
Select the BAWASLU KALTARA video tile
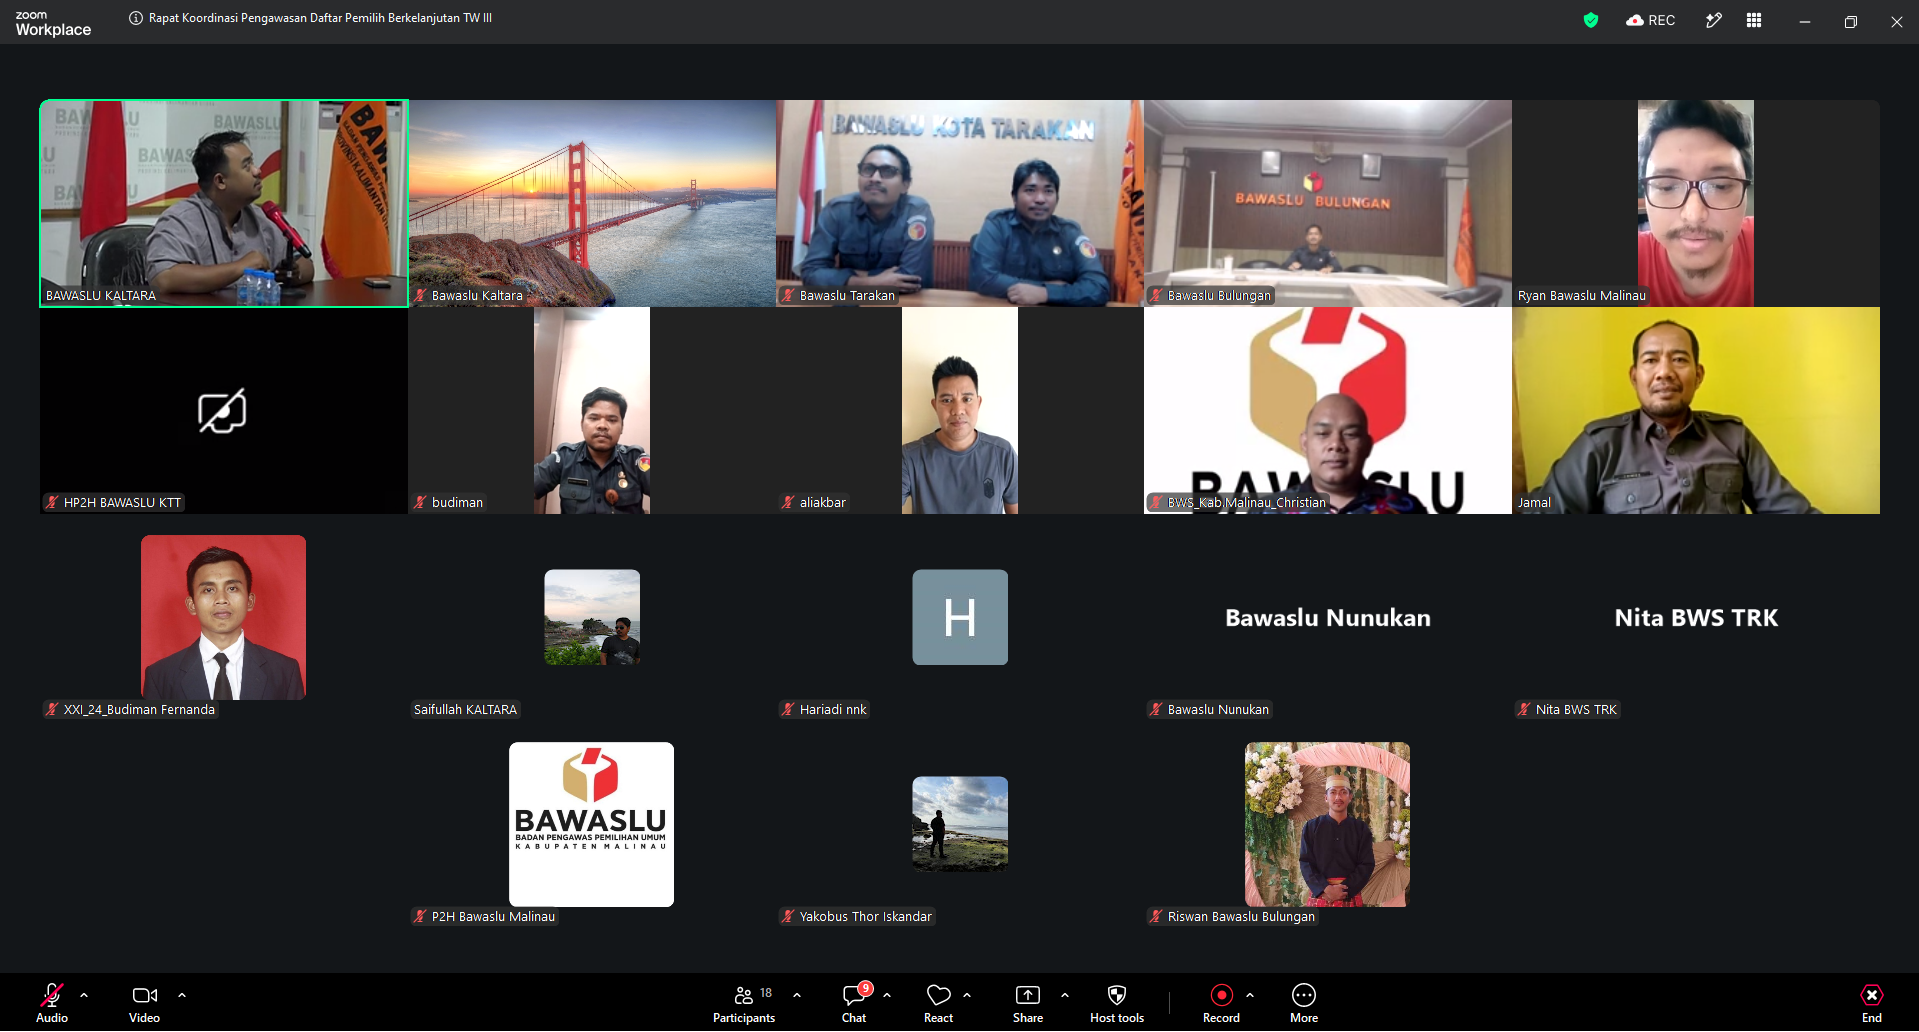click(x=224, y=203)
